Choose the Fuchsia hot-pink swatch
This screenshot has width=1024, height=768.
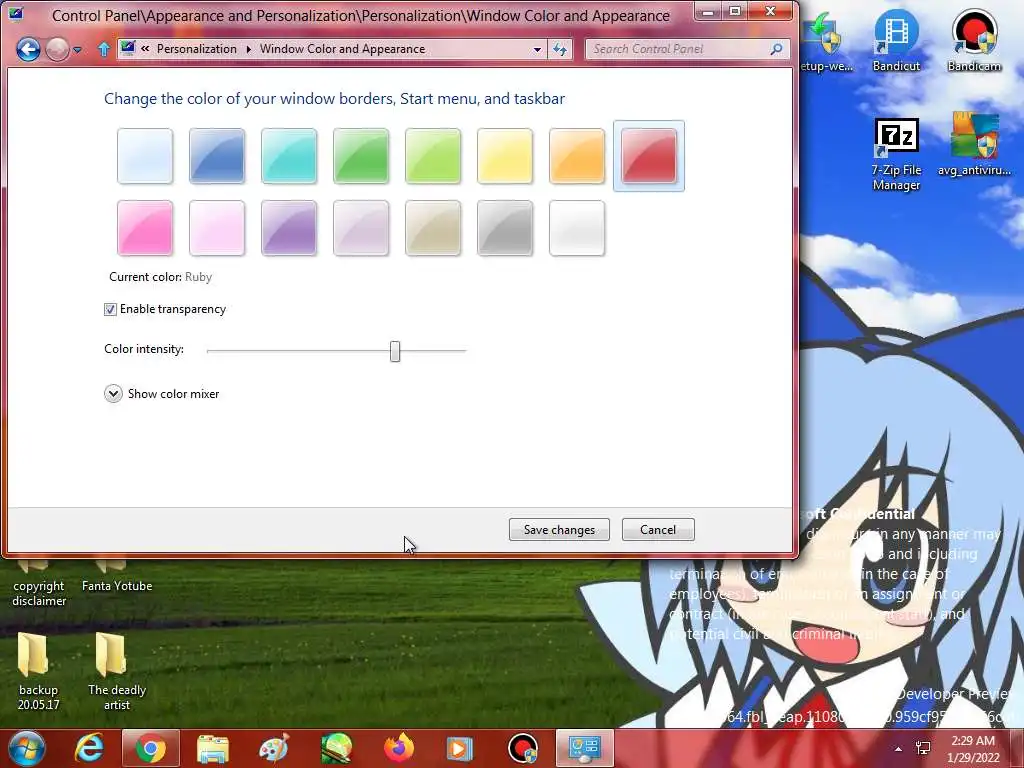[x=145, y=228]
